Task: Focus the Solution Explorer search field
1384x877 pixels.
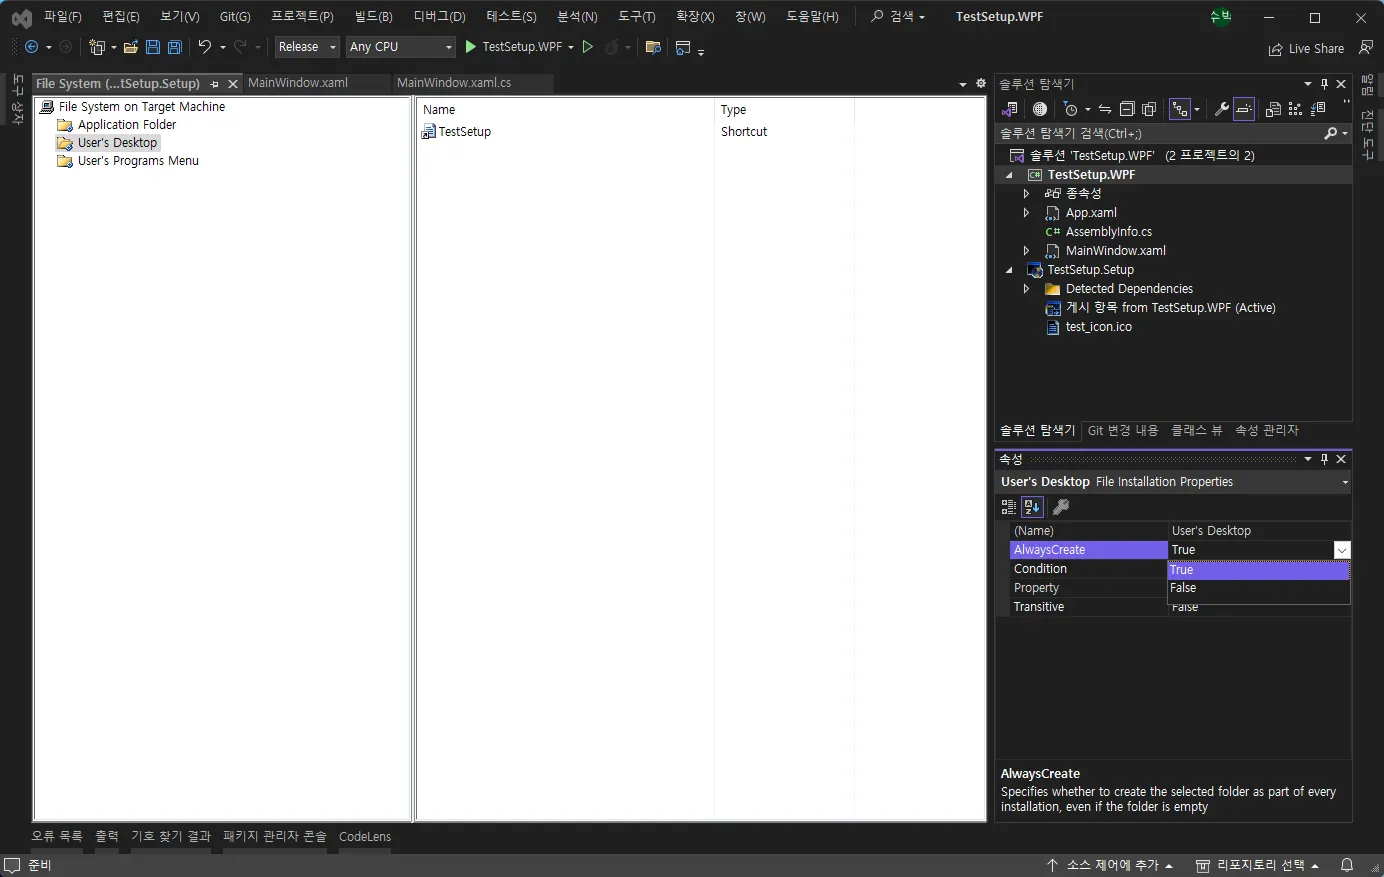Action: [1160, 133]
